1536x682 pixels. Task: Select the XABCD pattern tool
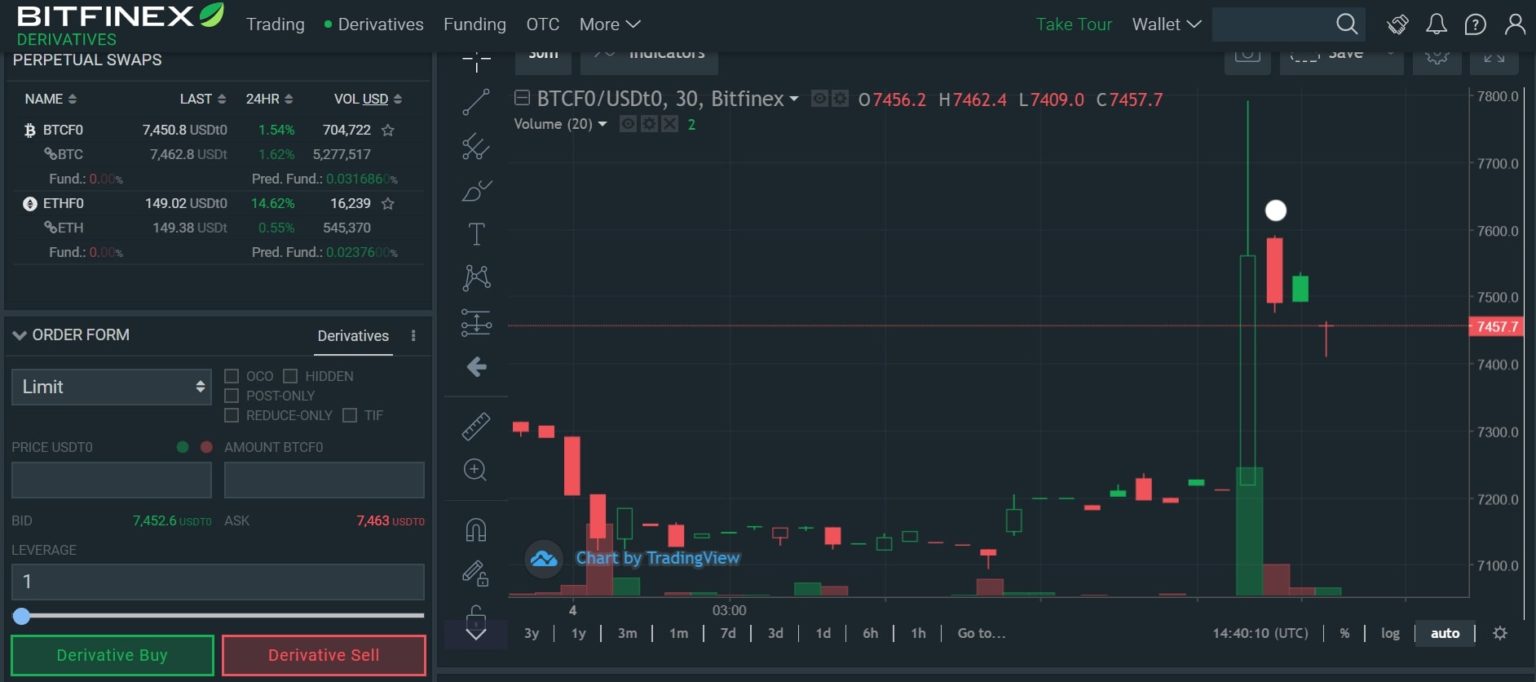coord(476,277)
